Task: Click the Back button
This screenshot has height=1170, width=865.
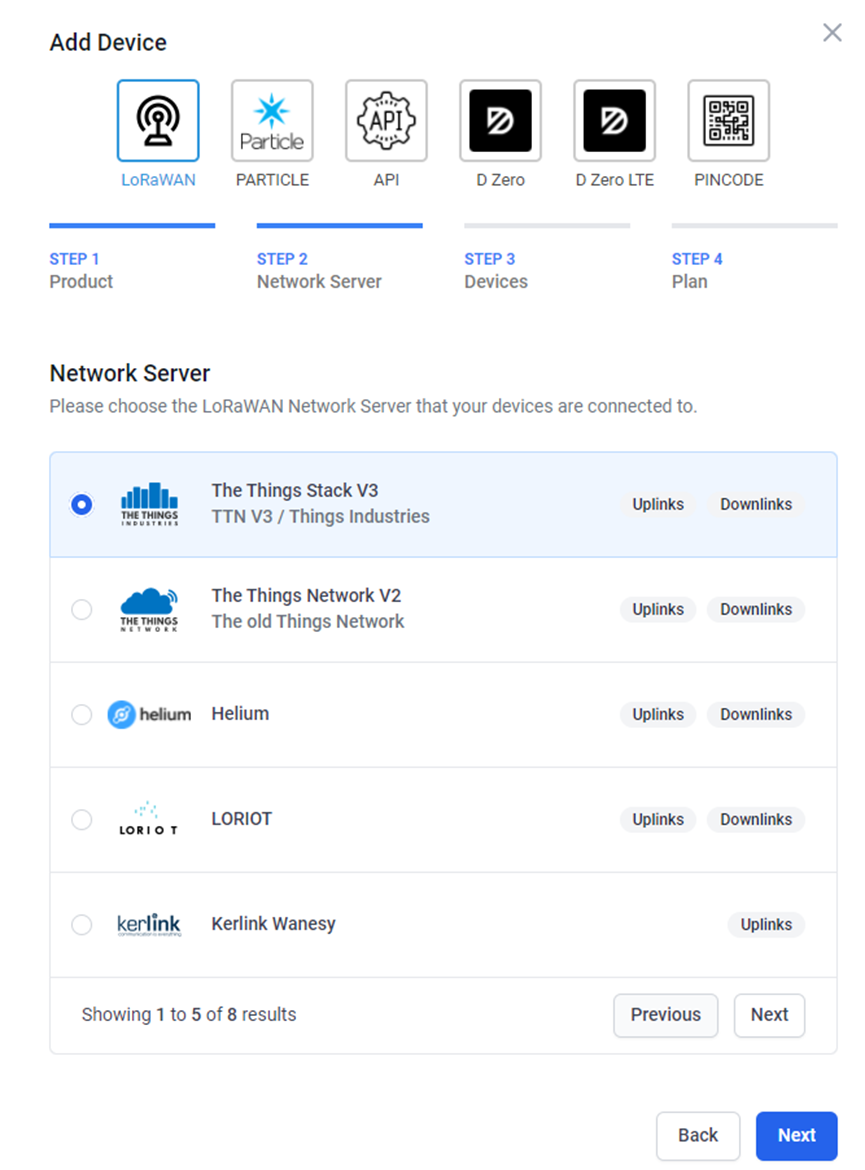Action: 698,1136
